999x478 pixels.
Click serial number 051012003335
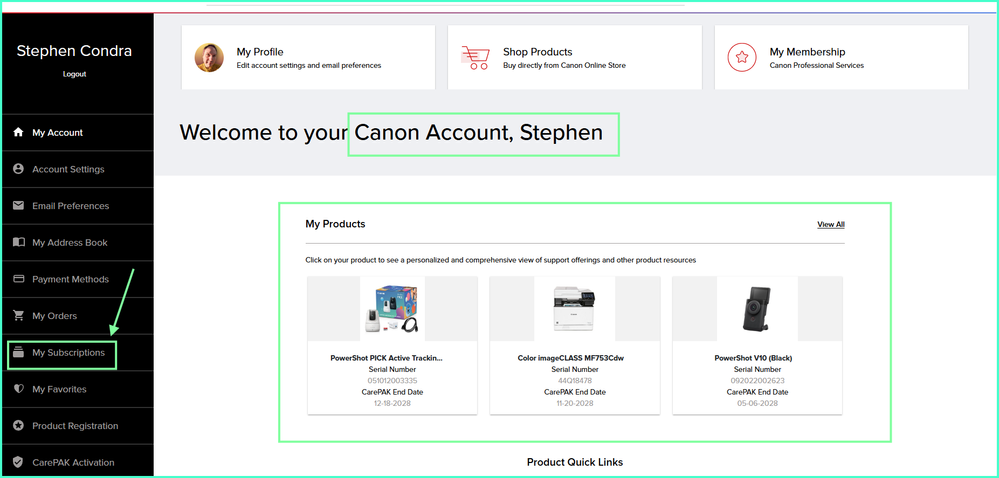[393, 381]
